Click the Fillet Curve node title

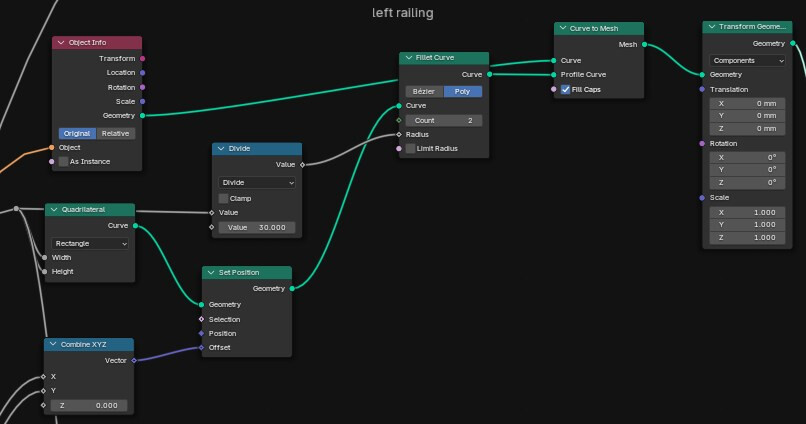click(435, 58)
